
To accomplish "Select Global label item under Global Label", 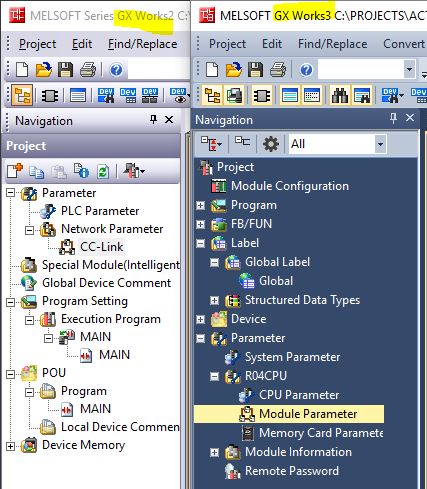I will tap(276, 281).
